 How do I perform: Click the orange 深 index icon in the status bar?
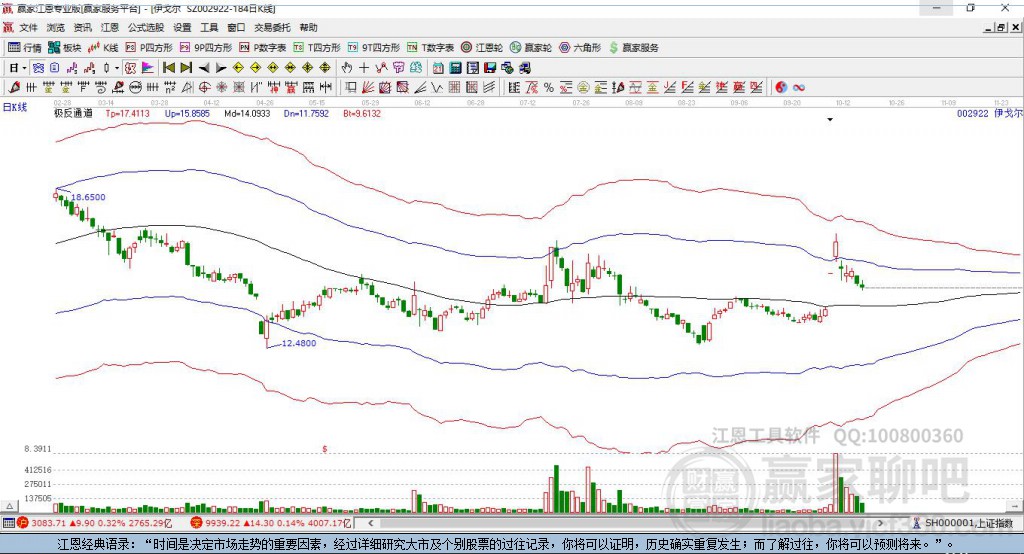(x=196, y=523)
